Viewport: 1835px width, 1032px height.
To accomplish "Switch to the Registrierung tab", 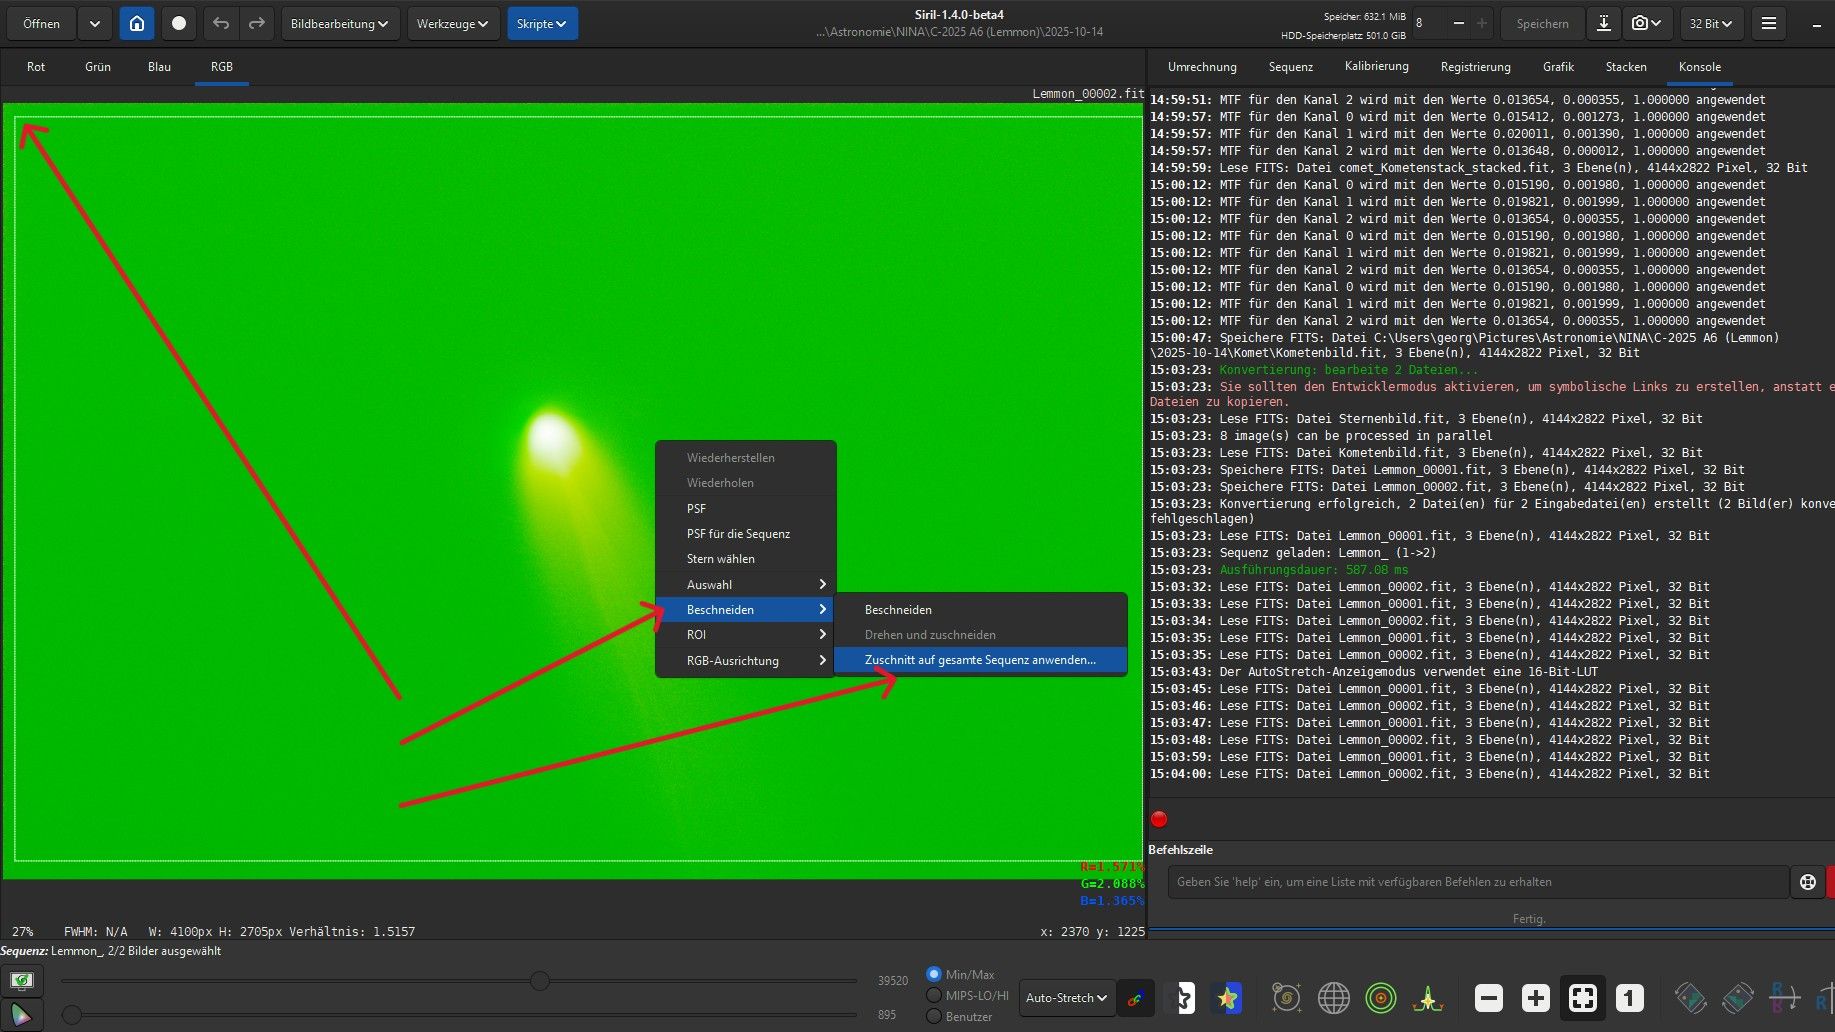I will click(x=1475, y=67).
